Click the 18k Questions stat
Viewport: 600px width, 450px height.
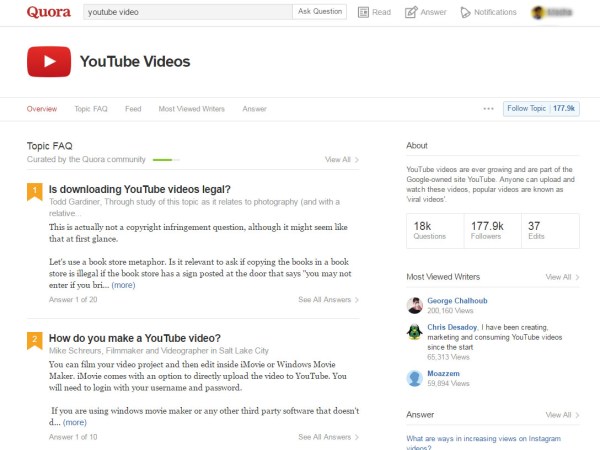coord(435,231)
